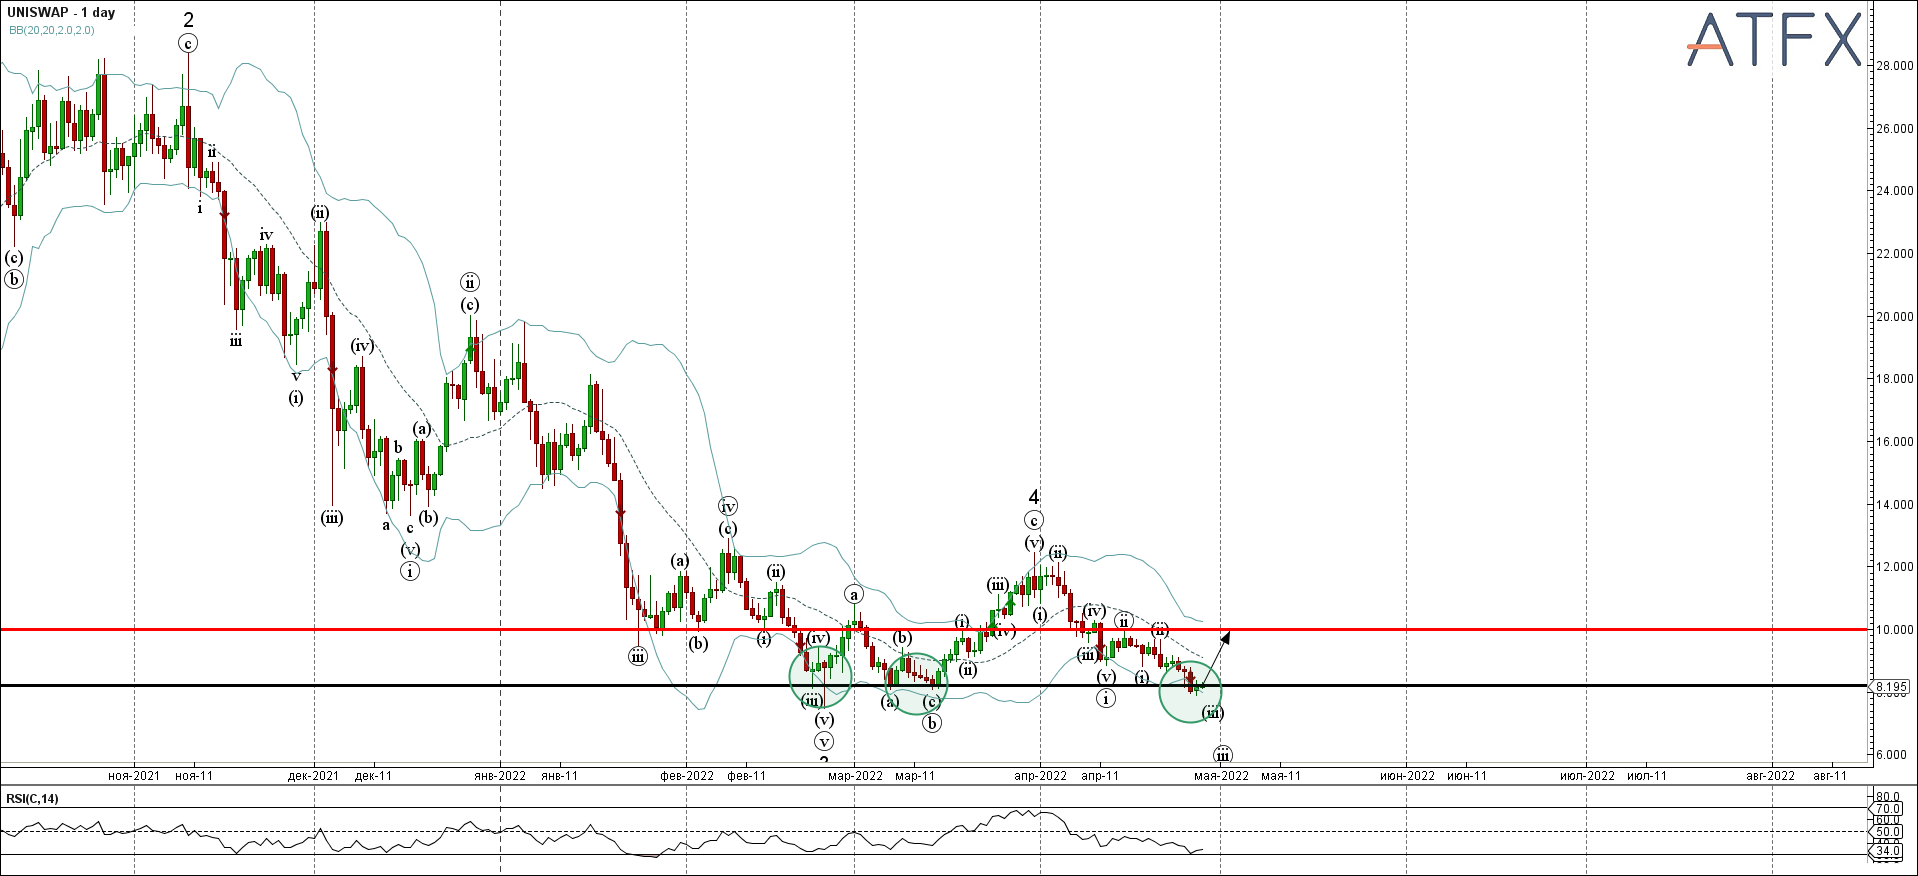Click the дек-2021 date label
The height and width of the screenshot is (876, 1918).
click(x=314, y=776)
